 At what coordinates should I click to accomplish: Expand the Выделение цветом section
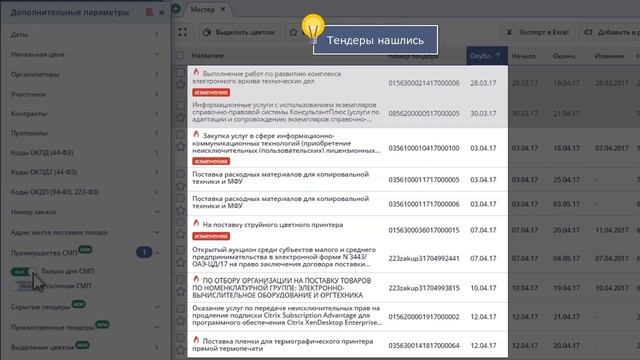coord(85,347)
